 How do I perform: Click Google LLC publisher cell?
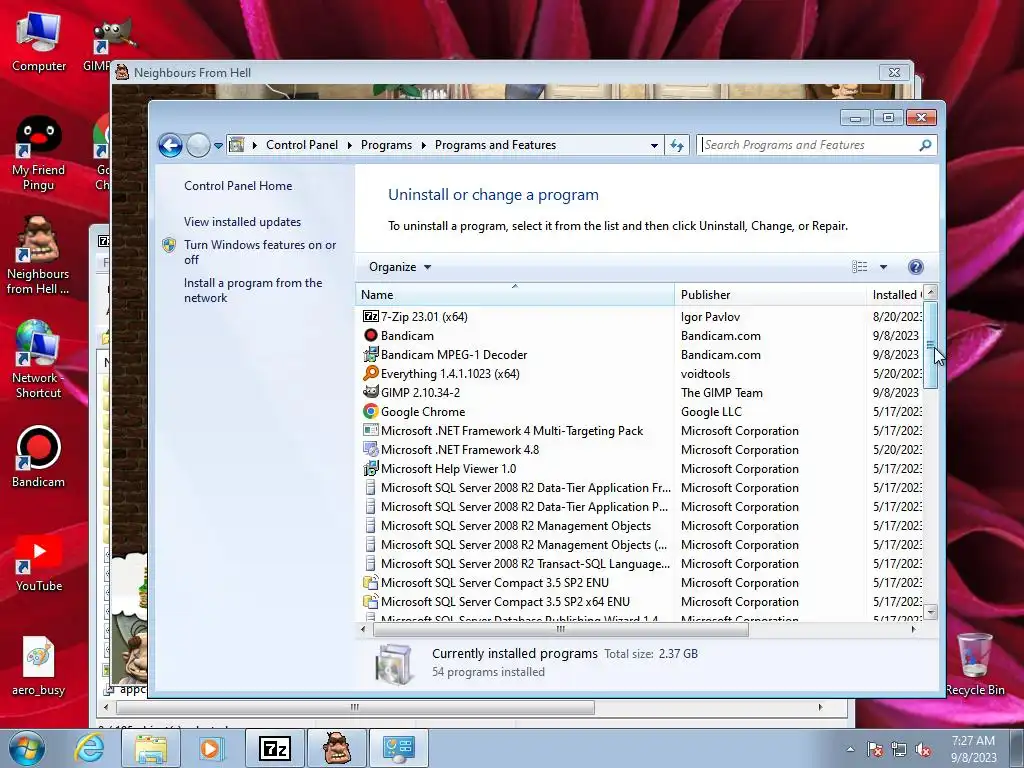(x=711, y=411)
